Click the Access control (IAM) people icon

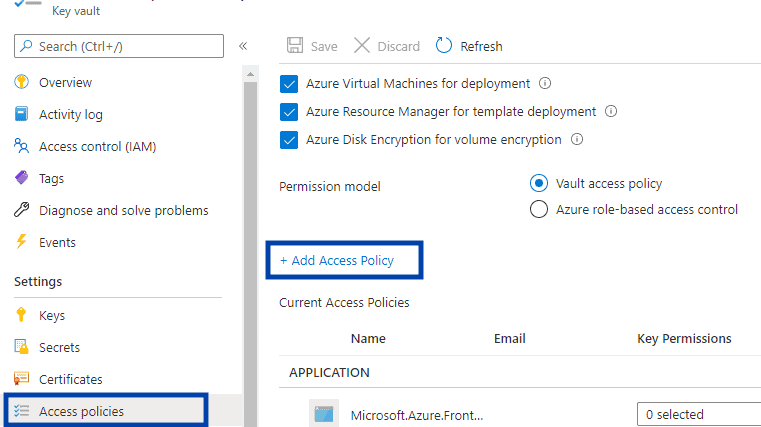[21, 146]
